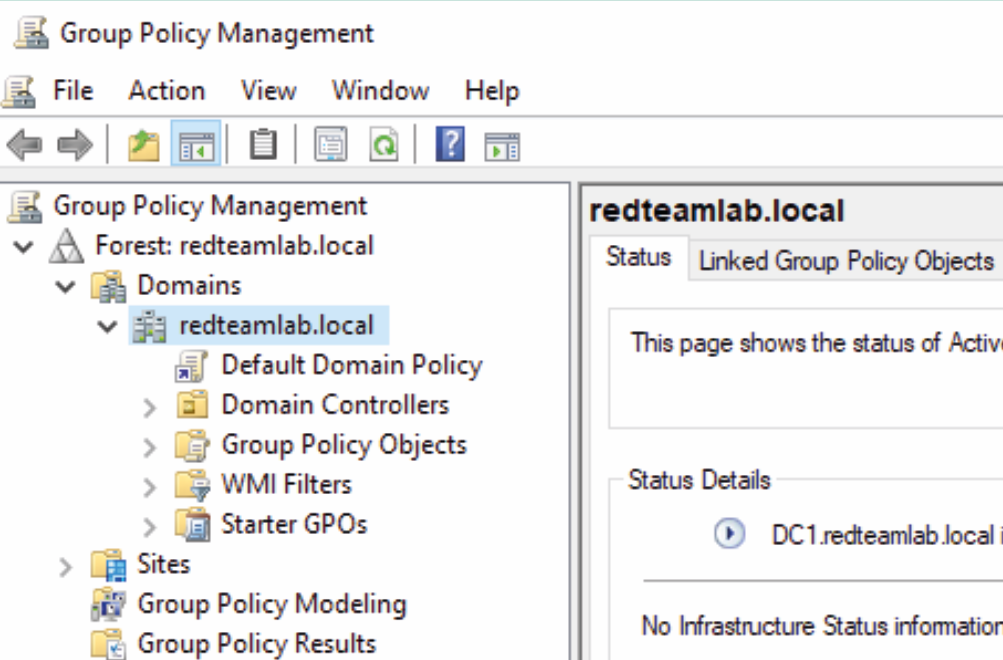The image size is (1003, 660).
Task: Click the Group Policy Management window title text
Action: tap(217, 33)
